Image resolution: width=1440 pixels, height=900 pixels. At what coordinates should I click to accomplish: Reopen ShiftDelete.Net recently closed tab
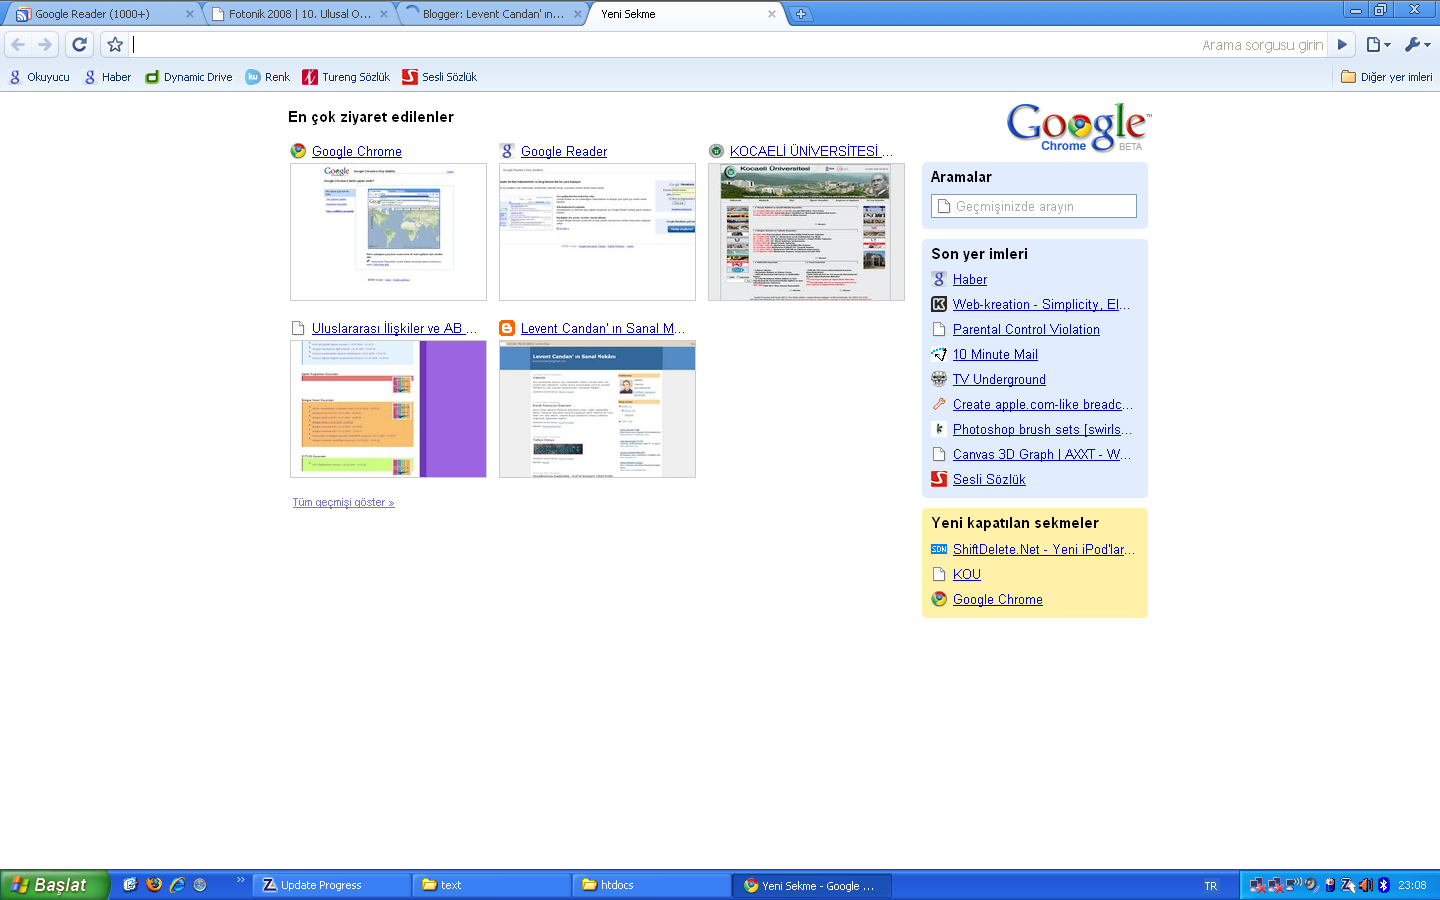[1043, 549]
